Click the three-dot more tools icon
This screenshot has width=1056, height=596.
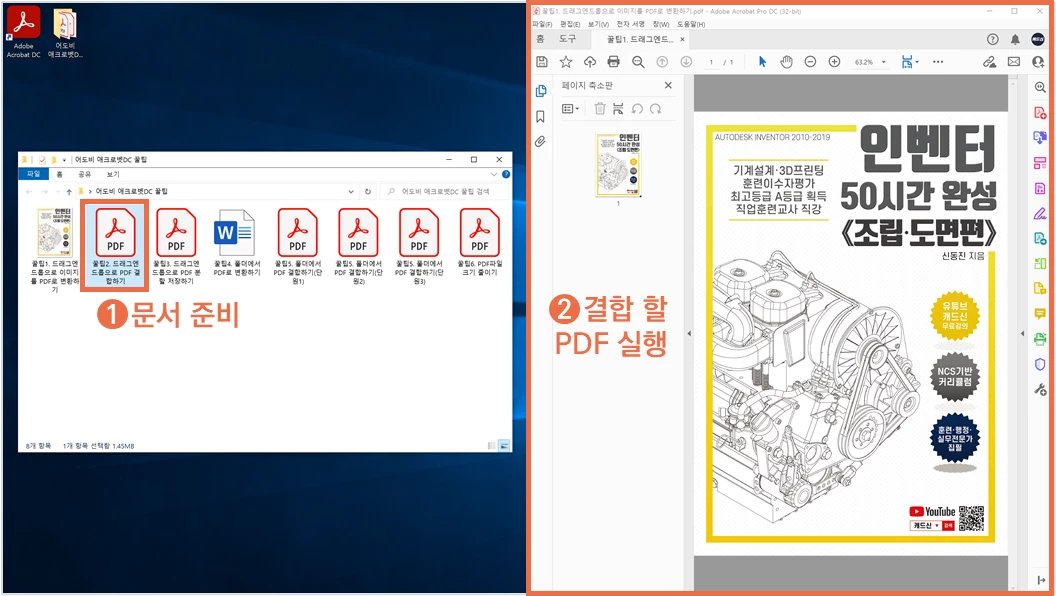coord(938,62)
